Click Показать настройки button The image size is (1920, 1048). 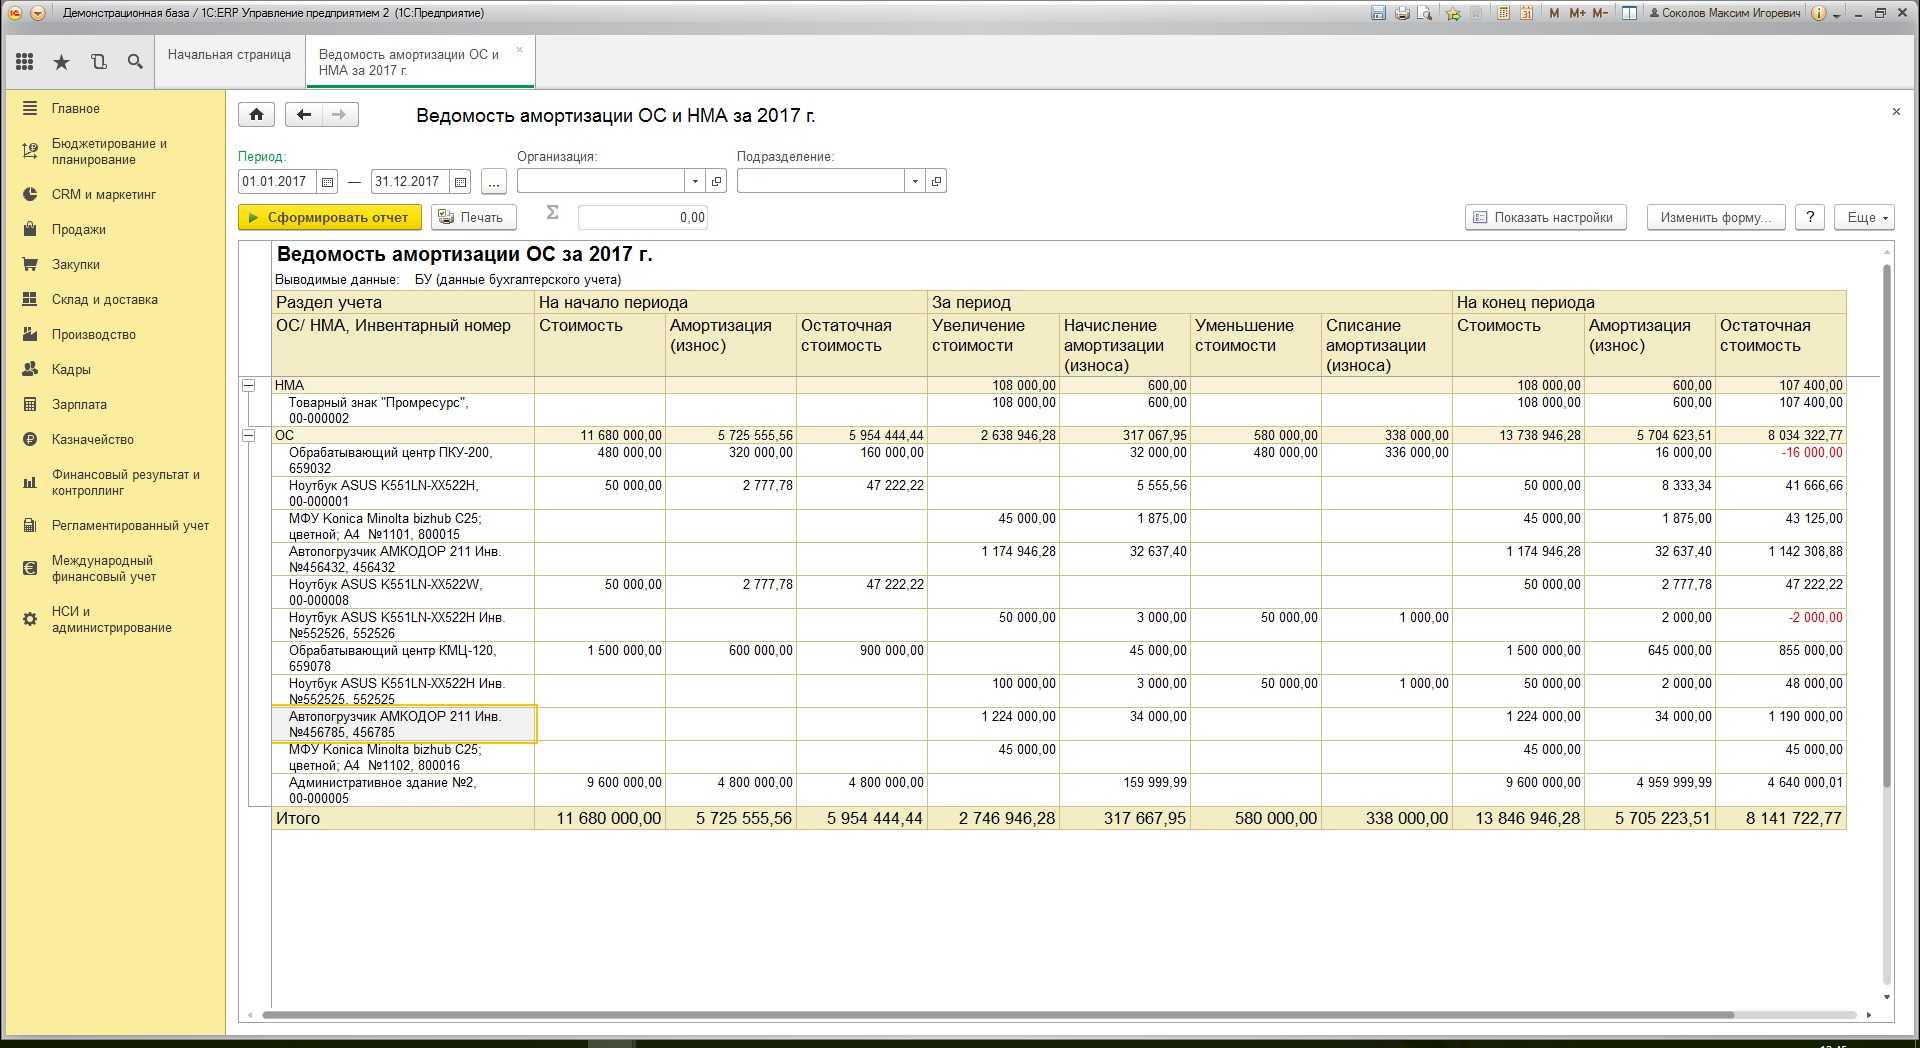[x=1545, y=217]
